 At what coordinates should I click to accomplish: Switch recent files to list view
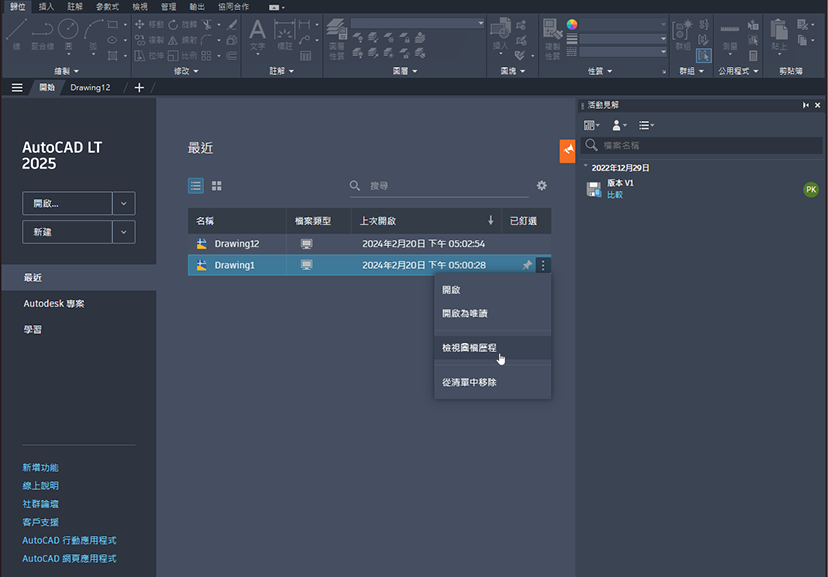point(196,186)
